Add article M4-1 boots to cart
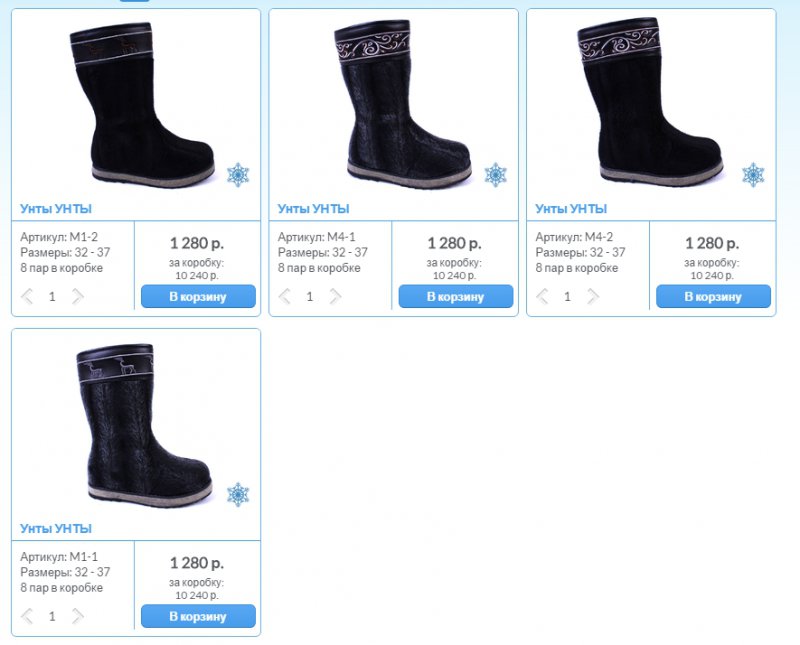The image size is (800, 645). pos(456,296)
